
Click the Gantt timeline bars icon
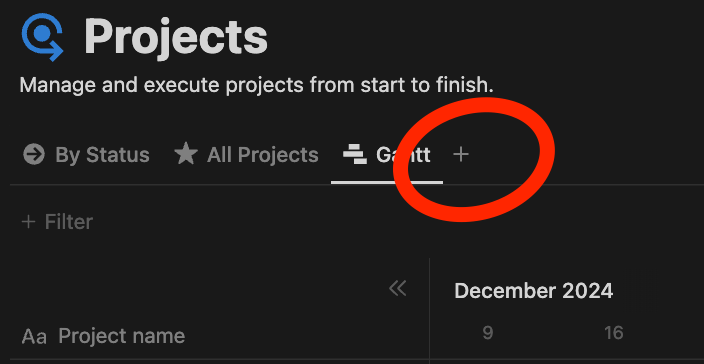355,155
